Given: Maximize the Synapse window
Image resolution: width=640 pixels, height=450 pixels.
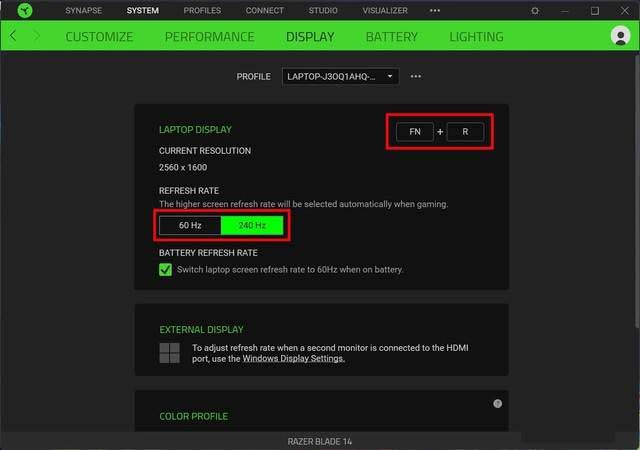Looking at the screenshot, I should 595,11.
